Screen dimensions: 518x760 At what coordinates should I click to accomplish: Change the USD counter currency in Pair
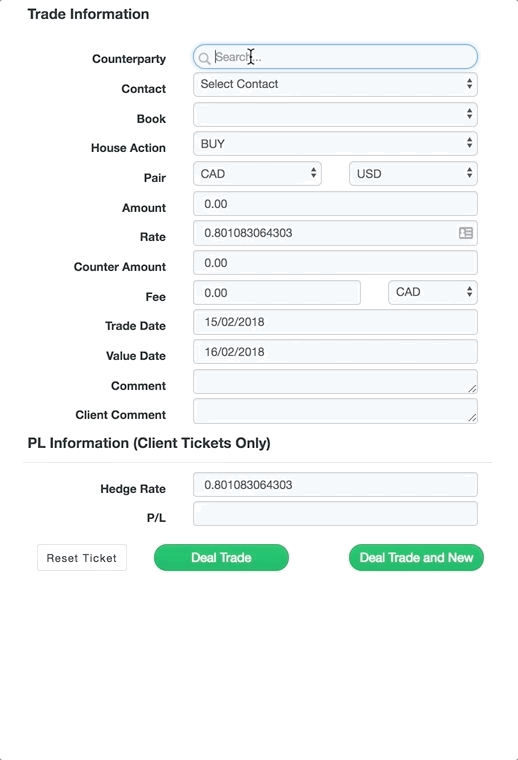pyautogui.click(x=413, y=174)
